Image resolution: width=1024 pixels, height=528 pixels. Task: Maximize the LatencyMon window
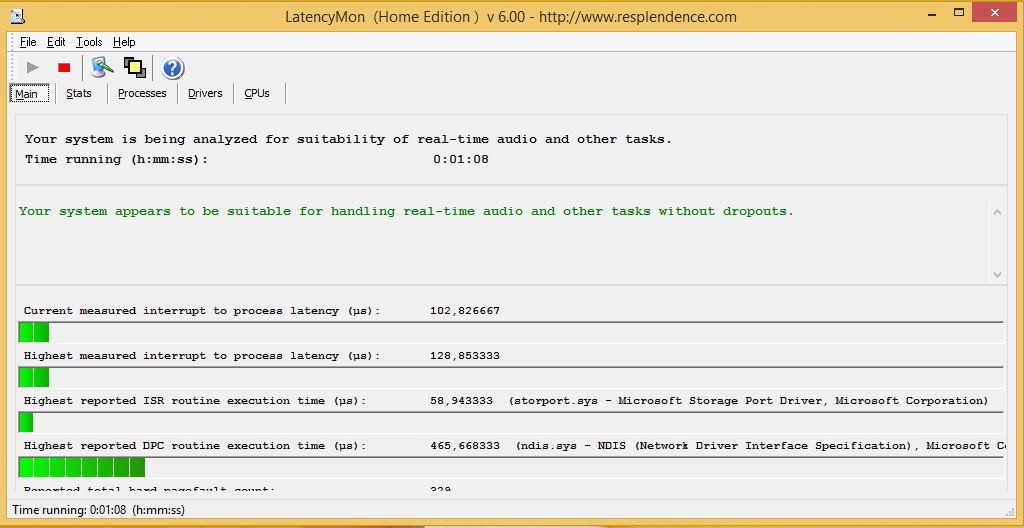pos(959,13)
